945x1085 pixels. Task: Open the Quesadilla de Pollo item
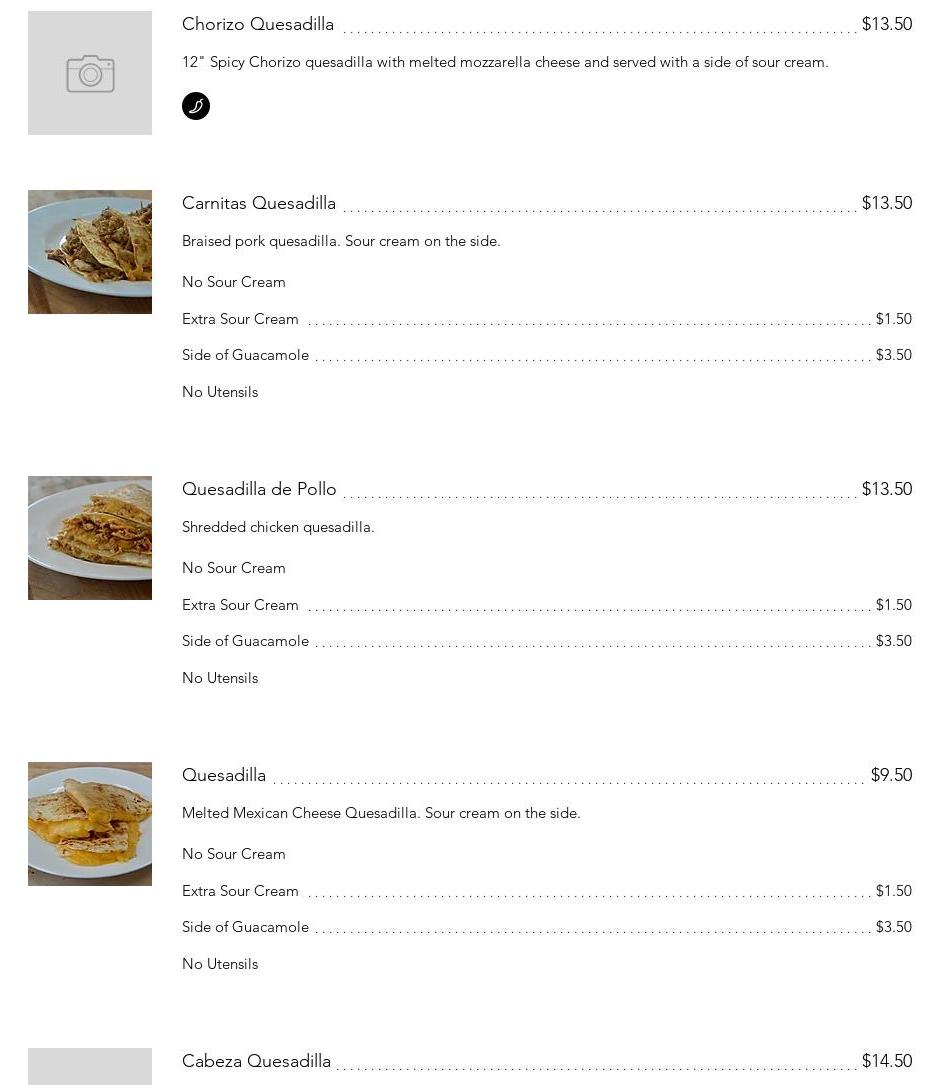[x=259, y=489]
